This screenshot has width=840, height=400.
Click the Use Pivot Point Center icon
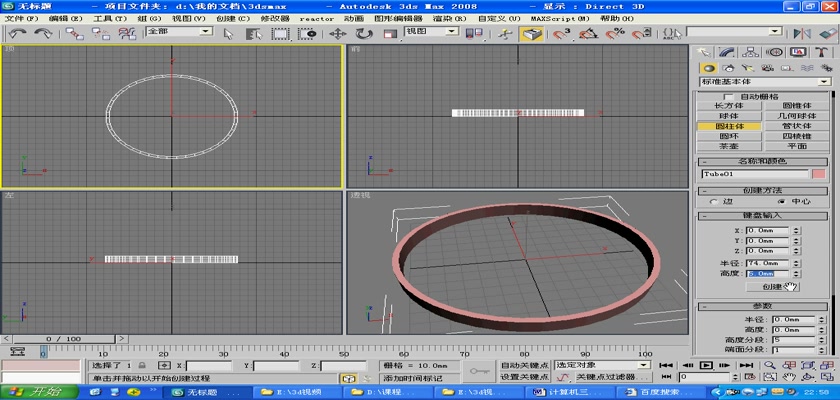(x=474, y=34)
